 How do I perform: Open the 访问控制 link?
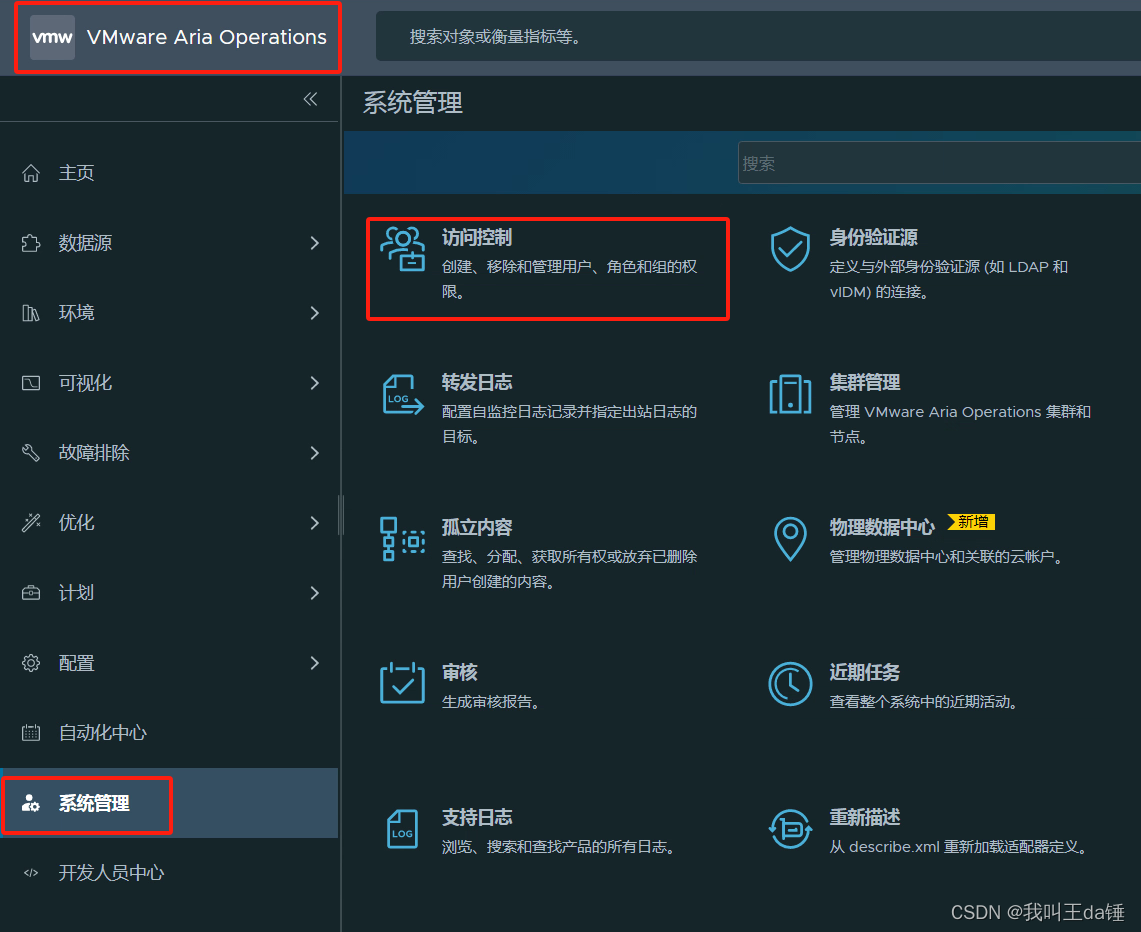click(477, 238)
